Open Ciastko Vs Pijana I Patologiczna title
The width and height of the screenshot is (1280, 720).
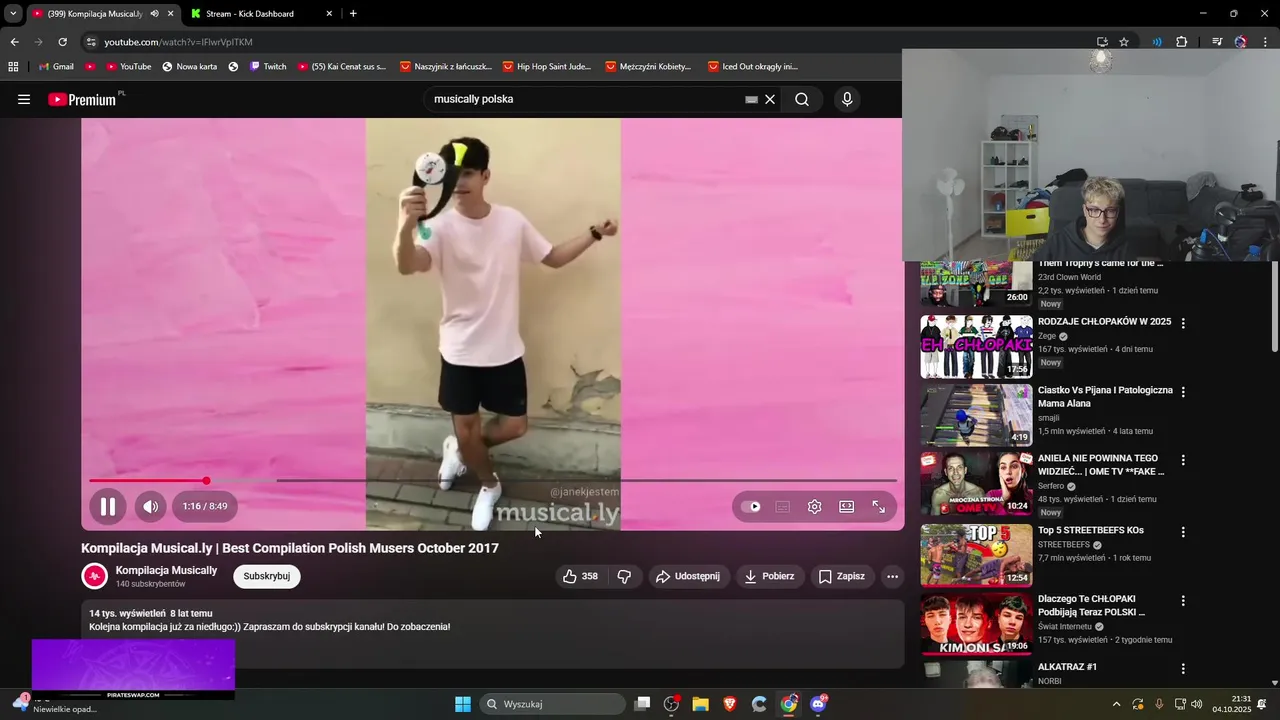coord(1105,396)
